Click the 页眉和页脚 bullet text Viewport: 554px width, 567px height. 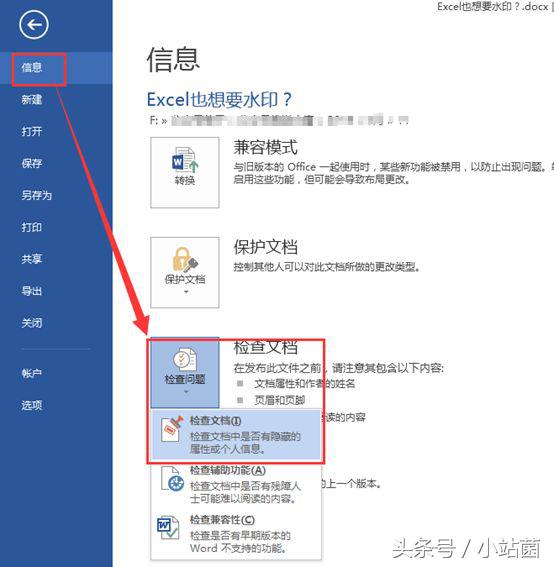280,400
